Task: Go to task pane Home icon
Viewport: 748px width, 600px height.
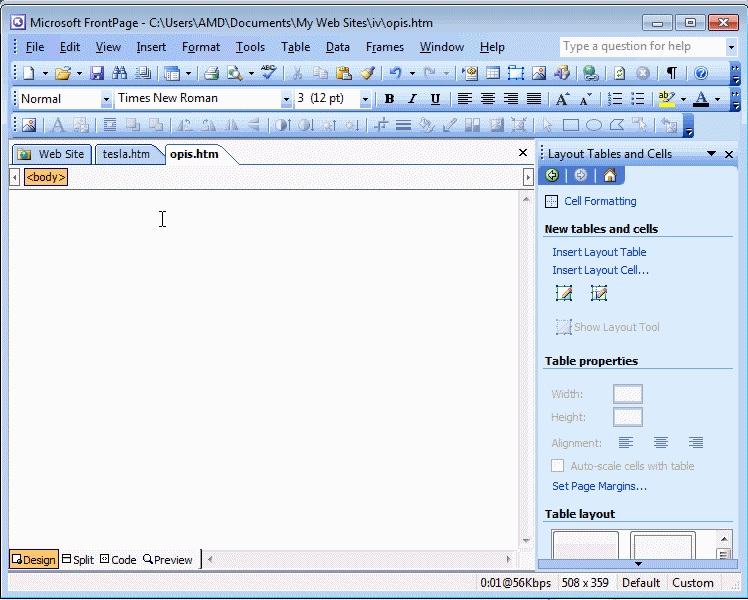Action: (x=609, y=176)
